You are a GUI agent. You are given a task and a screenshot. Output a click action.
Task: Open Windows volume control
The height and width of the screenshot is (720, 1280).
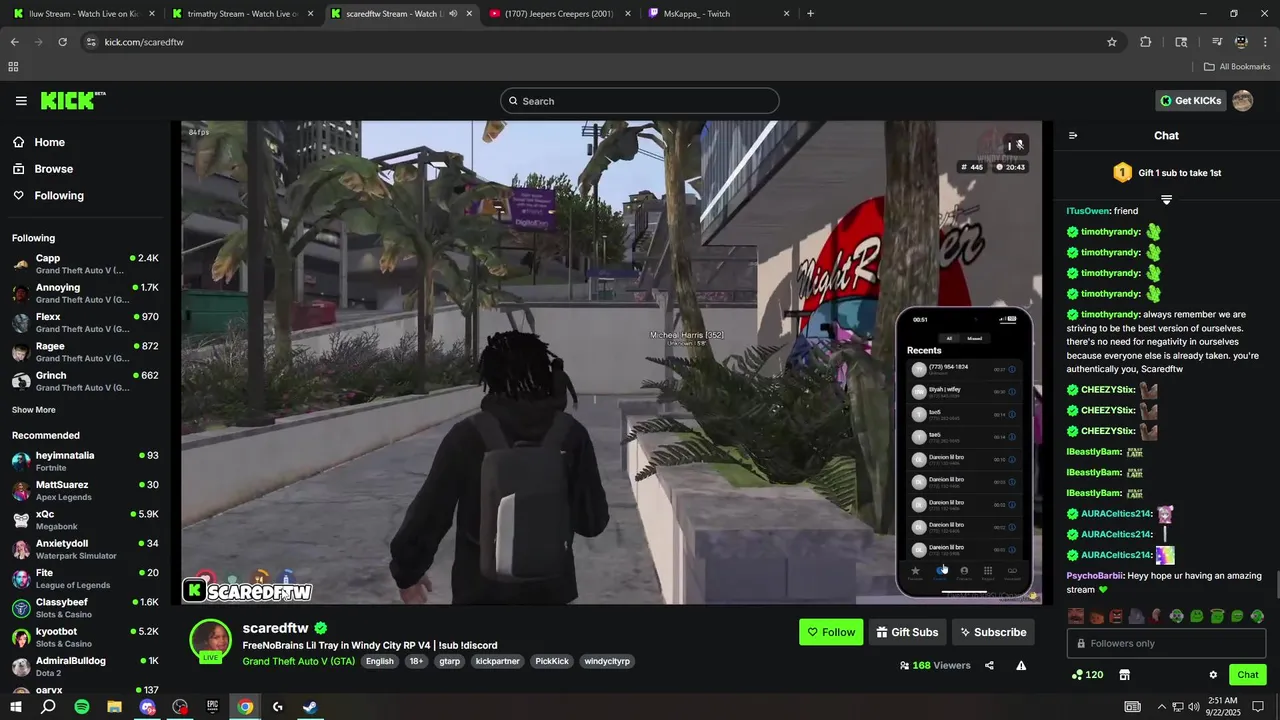click(x=1195, y=707)
